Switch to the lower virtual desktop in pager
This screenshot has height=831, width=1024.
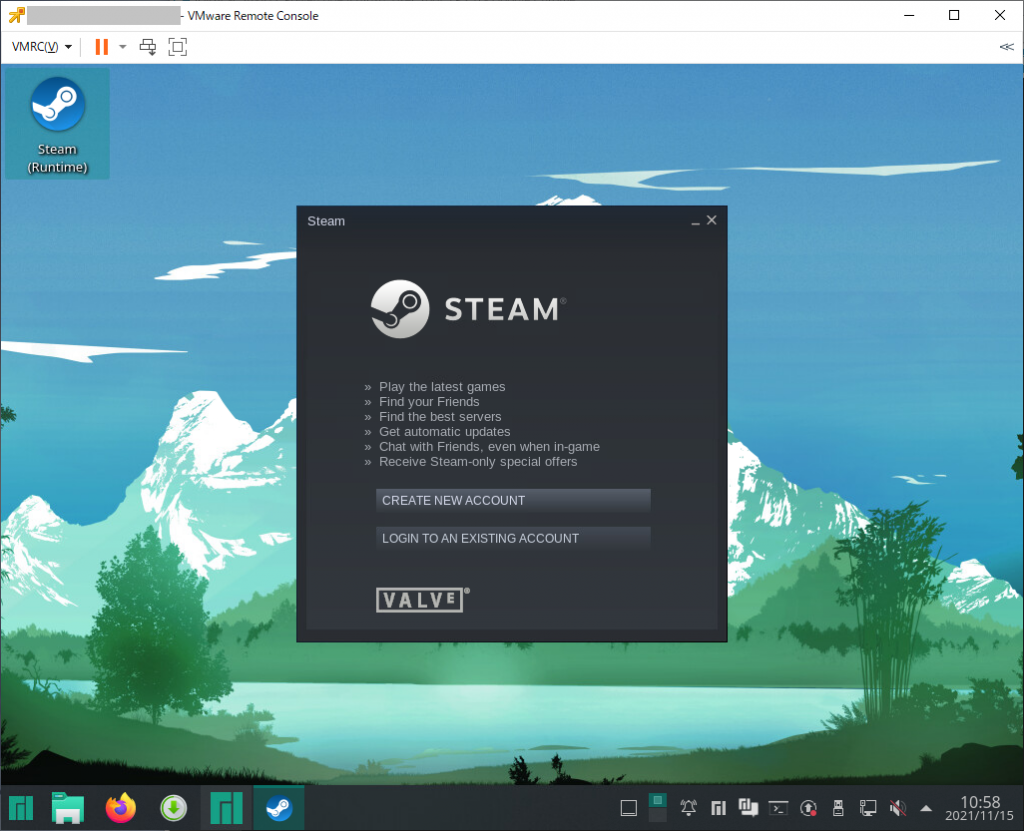pos(658,815)
